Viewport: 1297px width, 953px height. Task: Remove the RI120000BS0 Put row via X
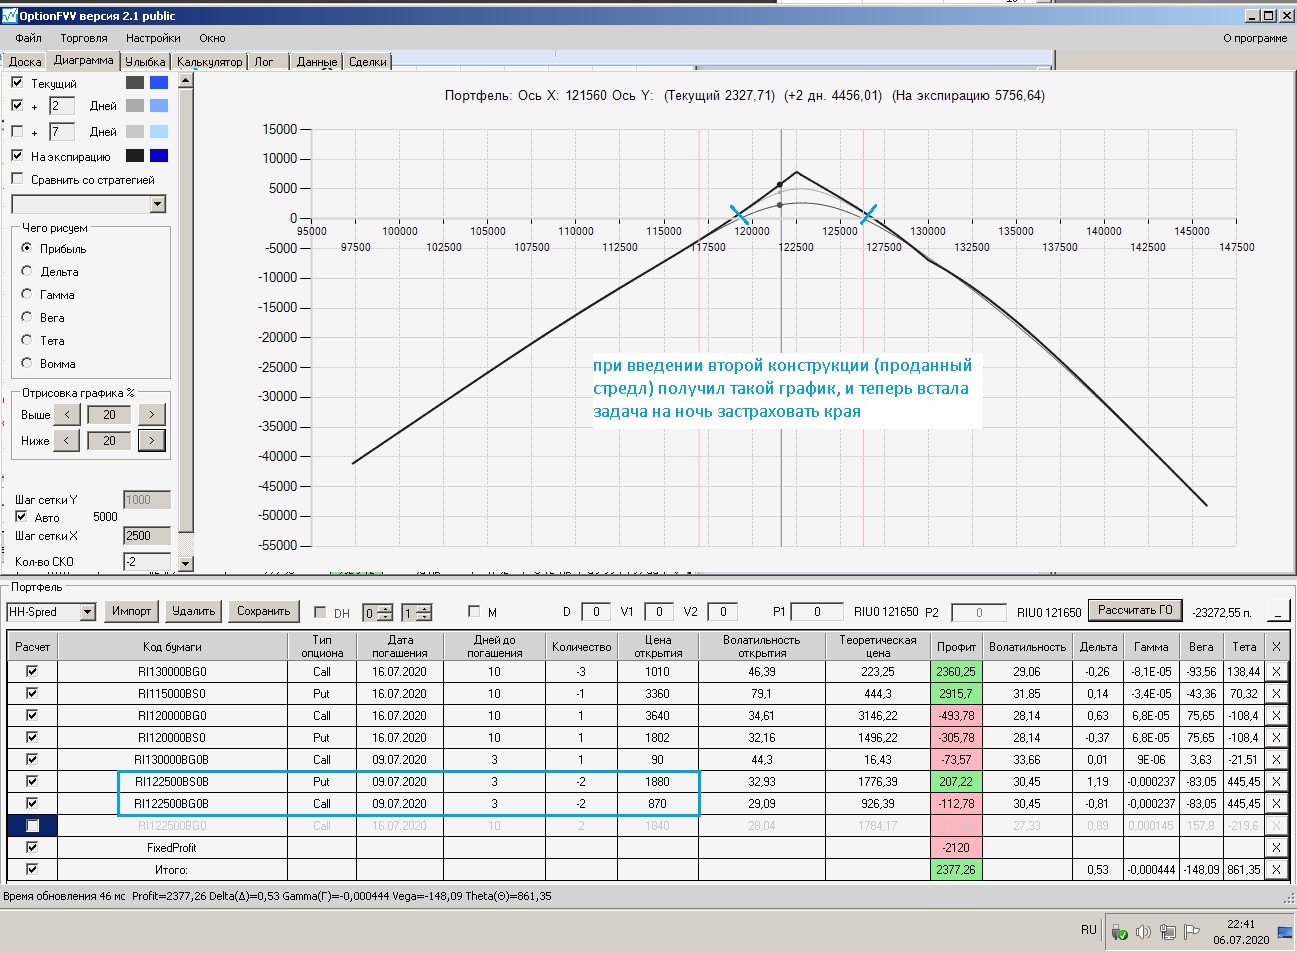(x=1276, y=737)
